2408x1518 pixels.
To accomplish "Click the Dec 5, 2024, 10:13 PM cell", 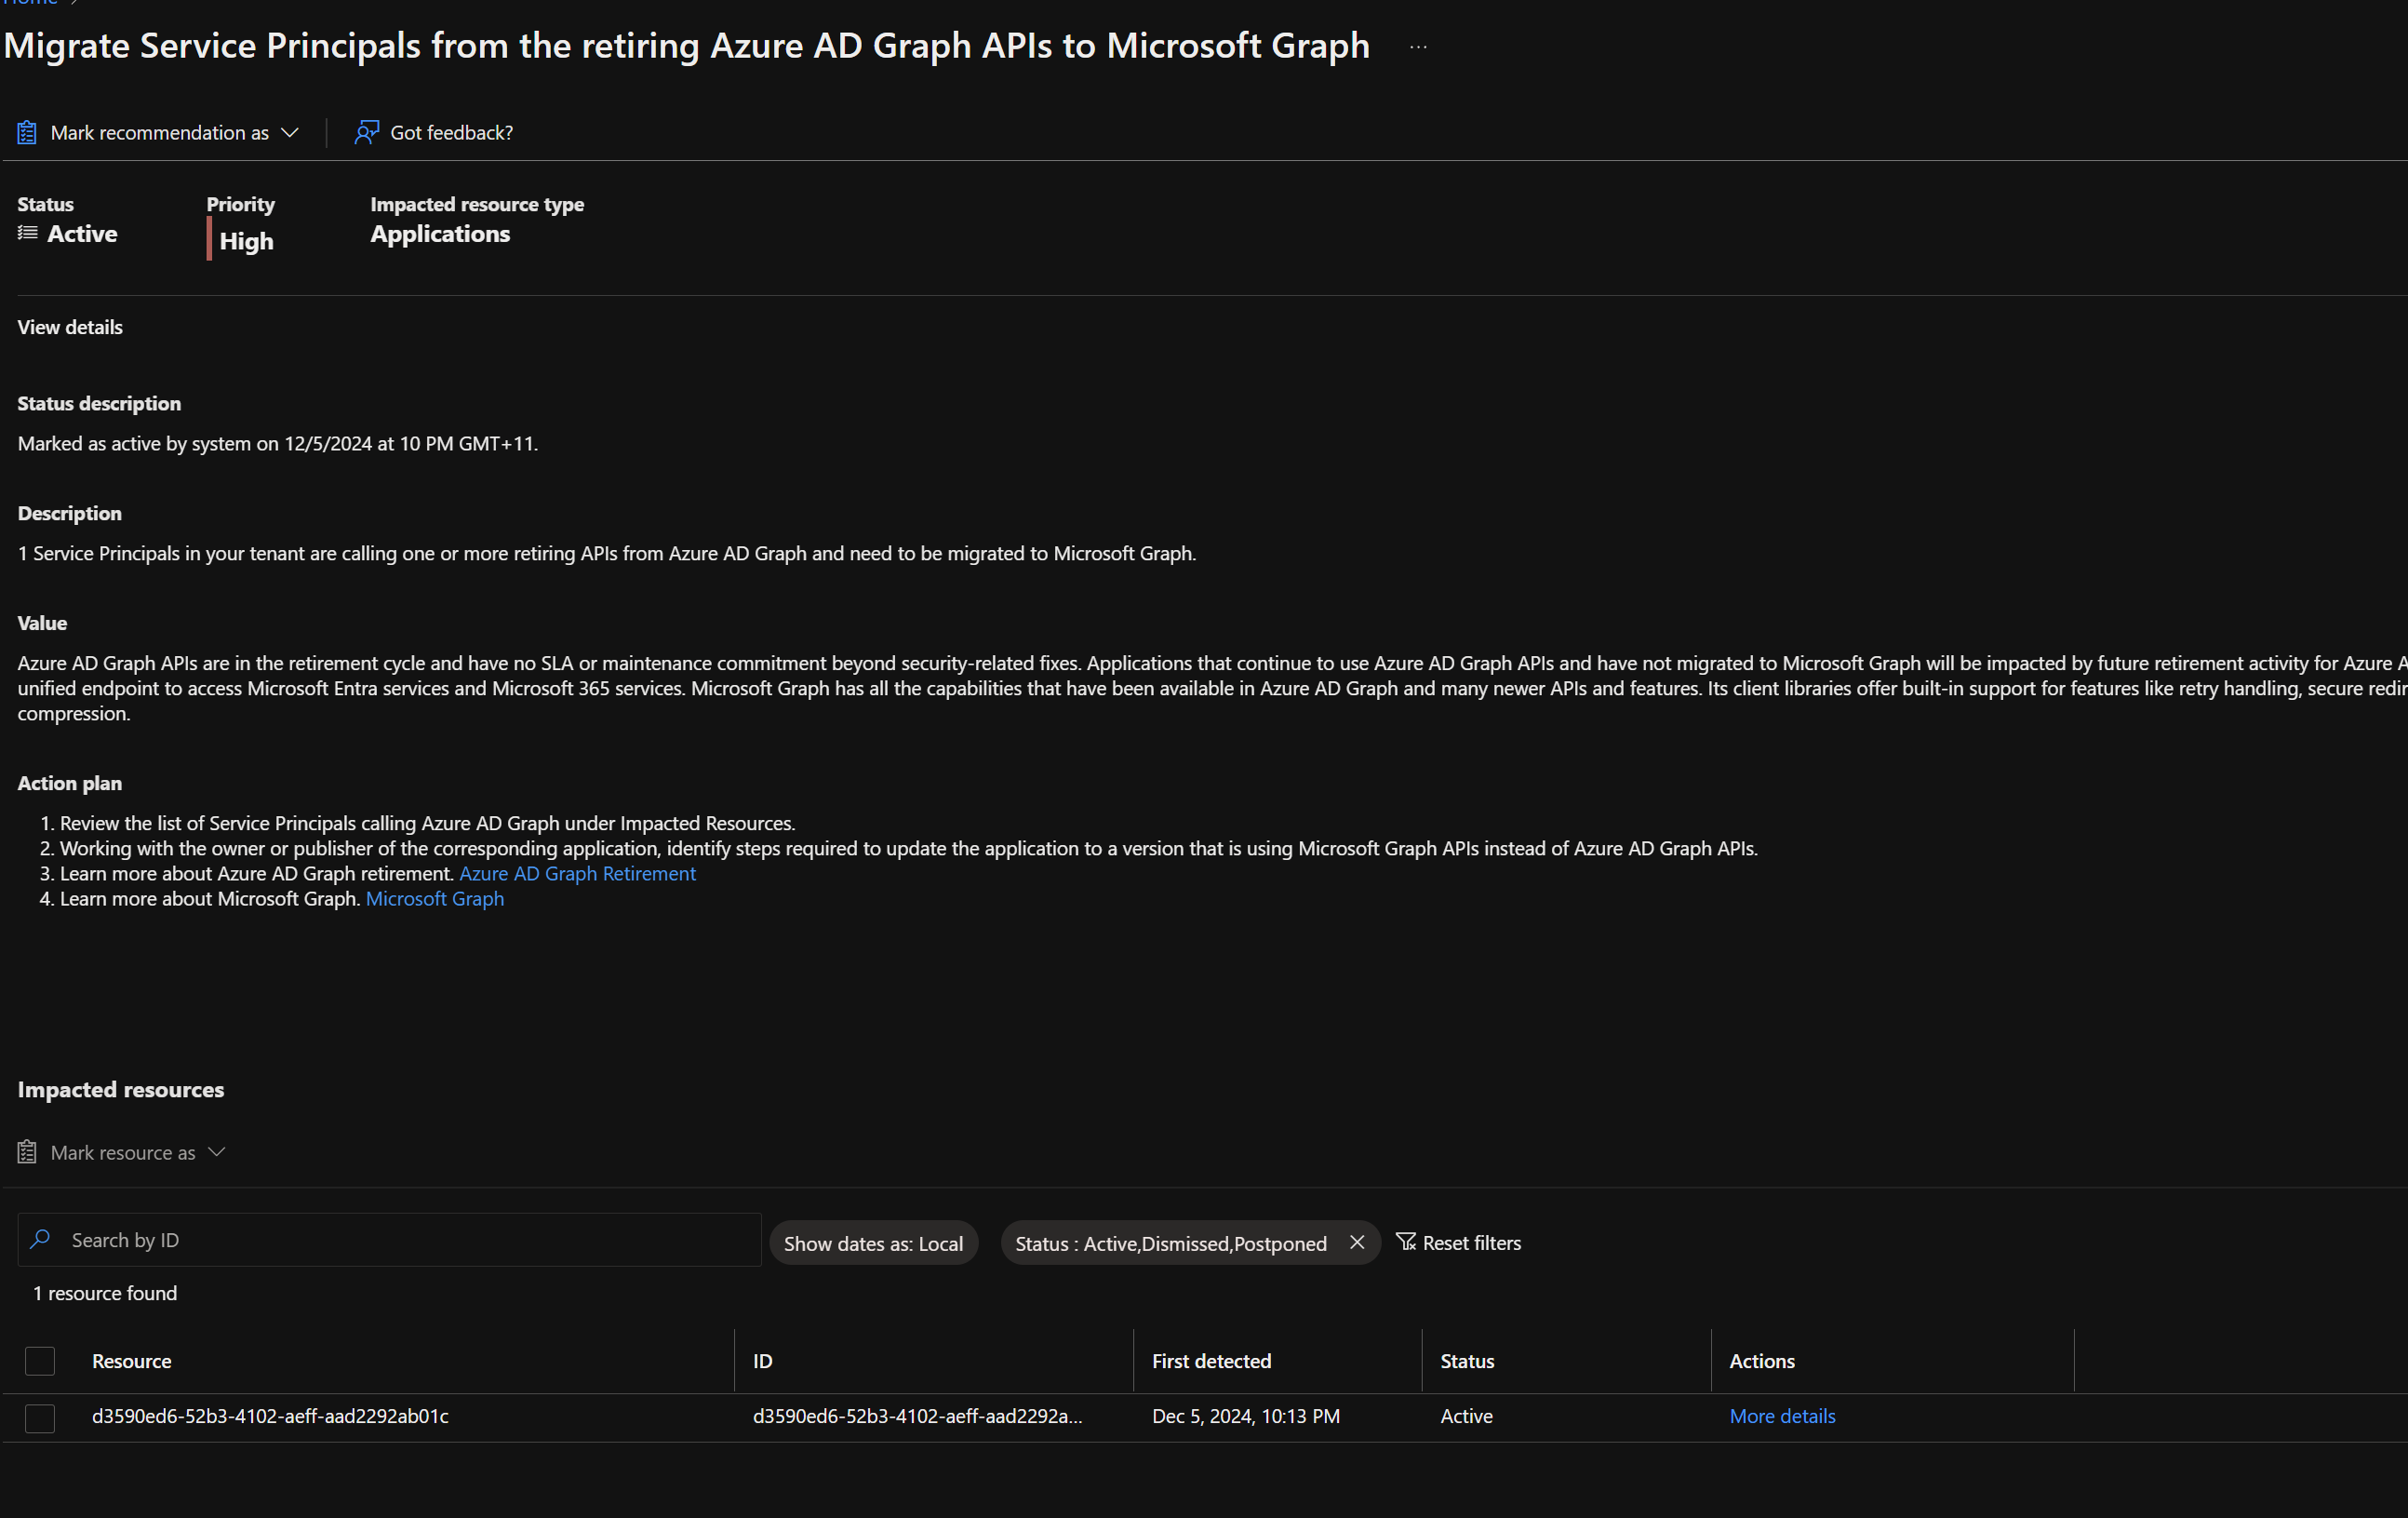I will tap(1245, 1416).
